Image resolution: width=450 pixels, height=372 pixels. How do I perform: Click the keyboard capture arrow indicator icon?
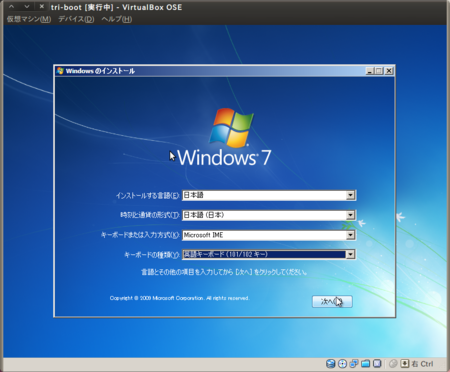pyautogui.click(x=404, y=363)
